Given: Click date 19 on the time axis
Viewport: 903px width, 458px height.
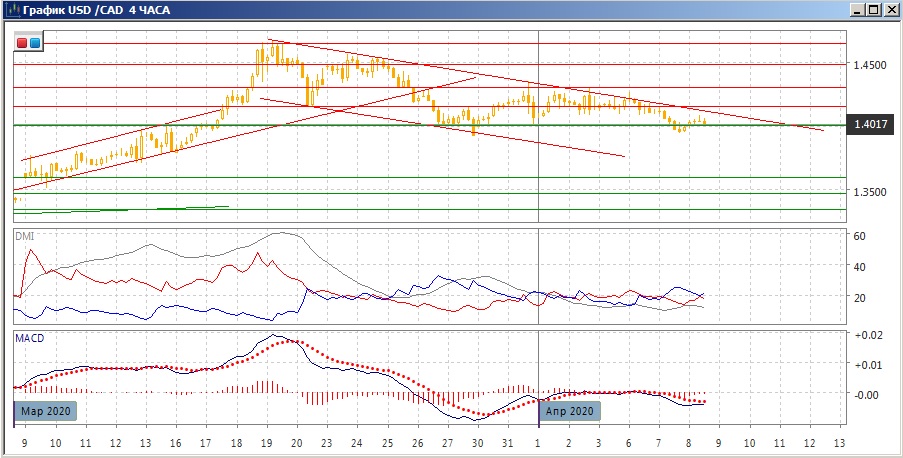Looking at the screenshot, I should coord(267,443).
